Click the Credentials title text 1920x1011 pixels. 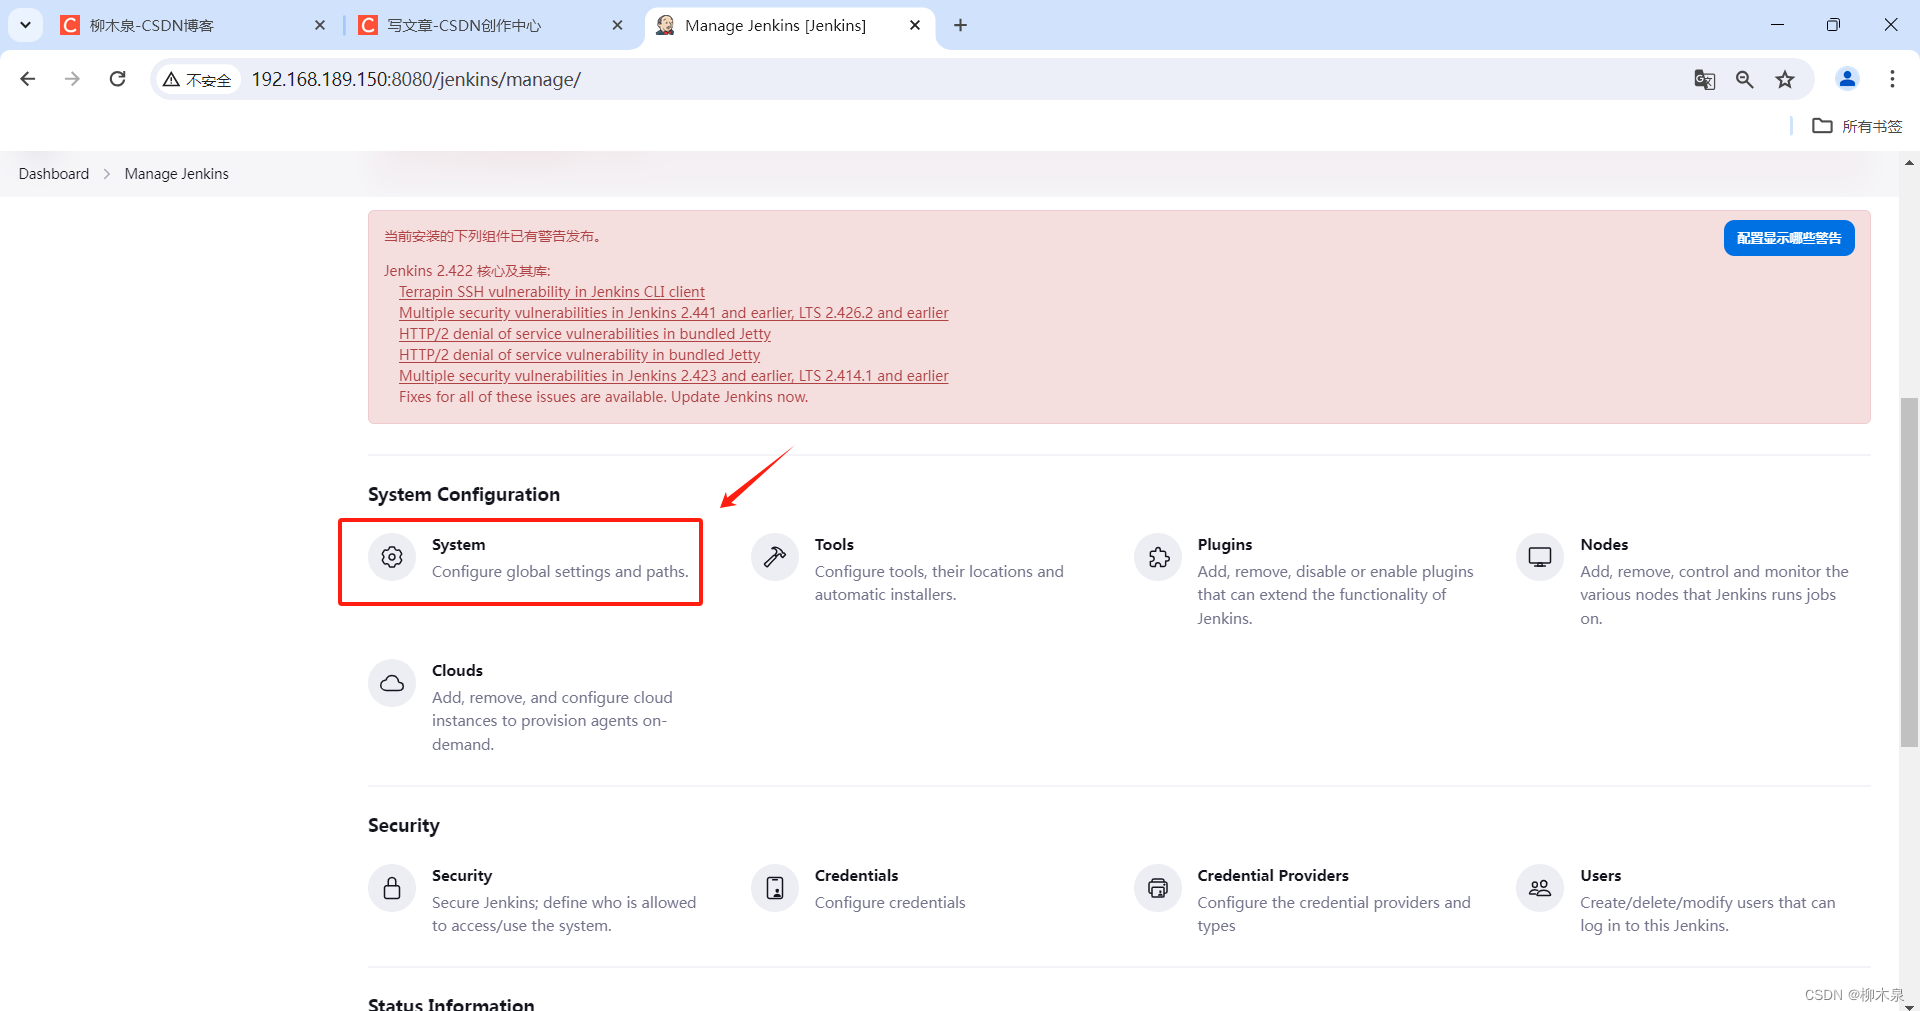(857, 876)
